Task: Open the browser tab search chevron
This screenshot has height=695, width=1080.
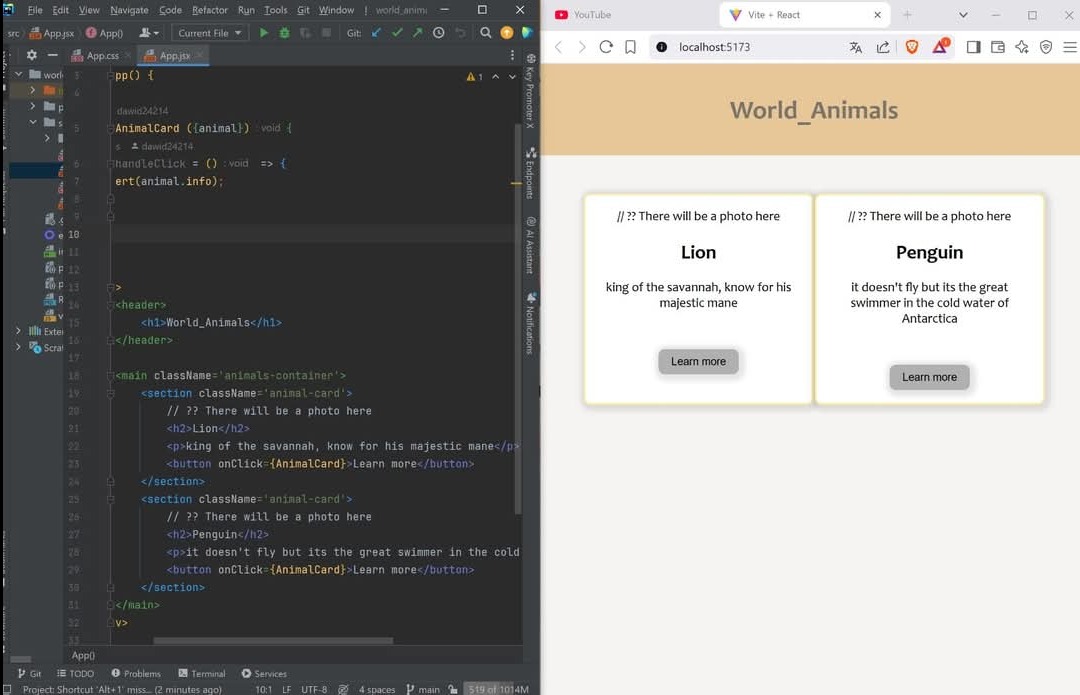Action: click(963, 15)
